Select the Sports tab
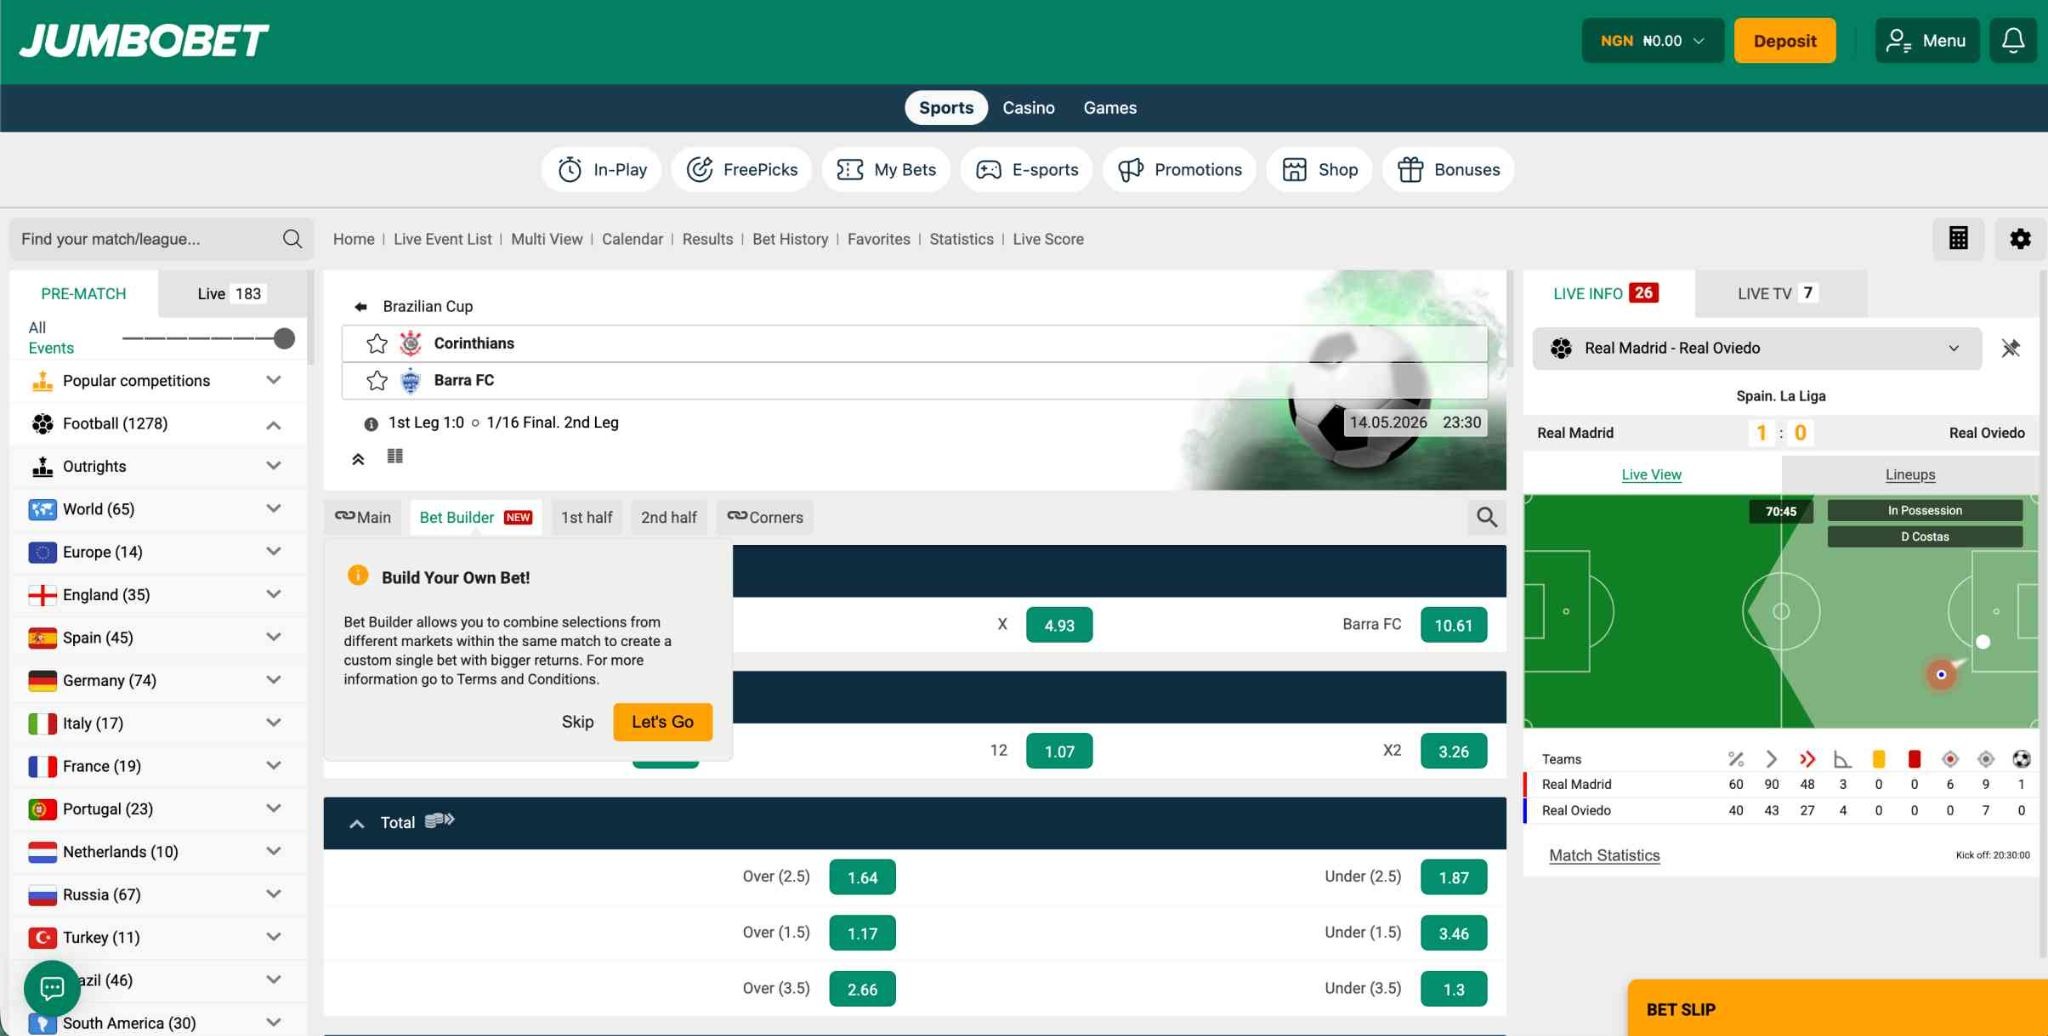Image resolution: width=2048 pixels, height=1036 pixels. point(946,107)
